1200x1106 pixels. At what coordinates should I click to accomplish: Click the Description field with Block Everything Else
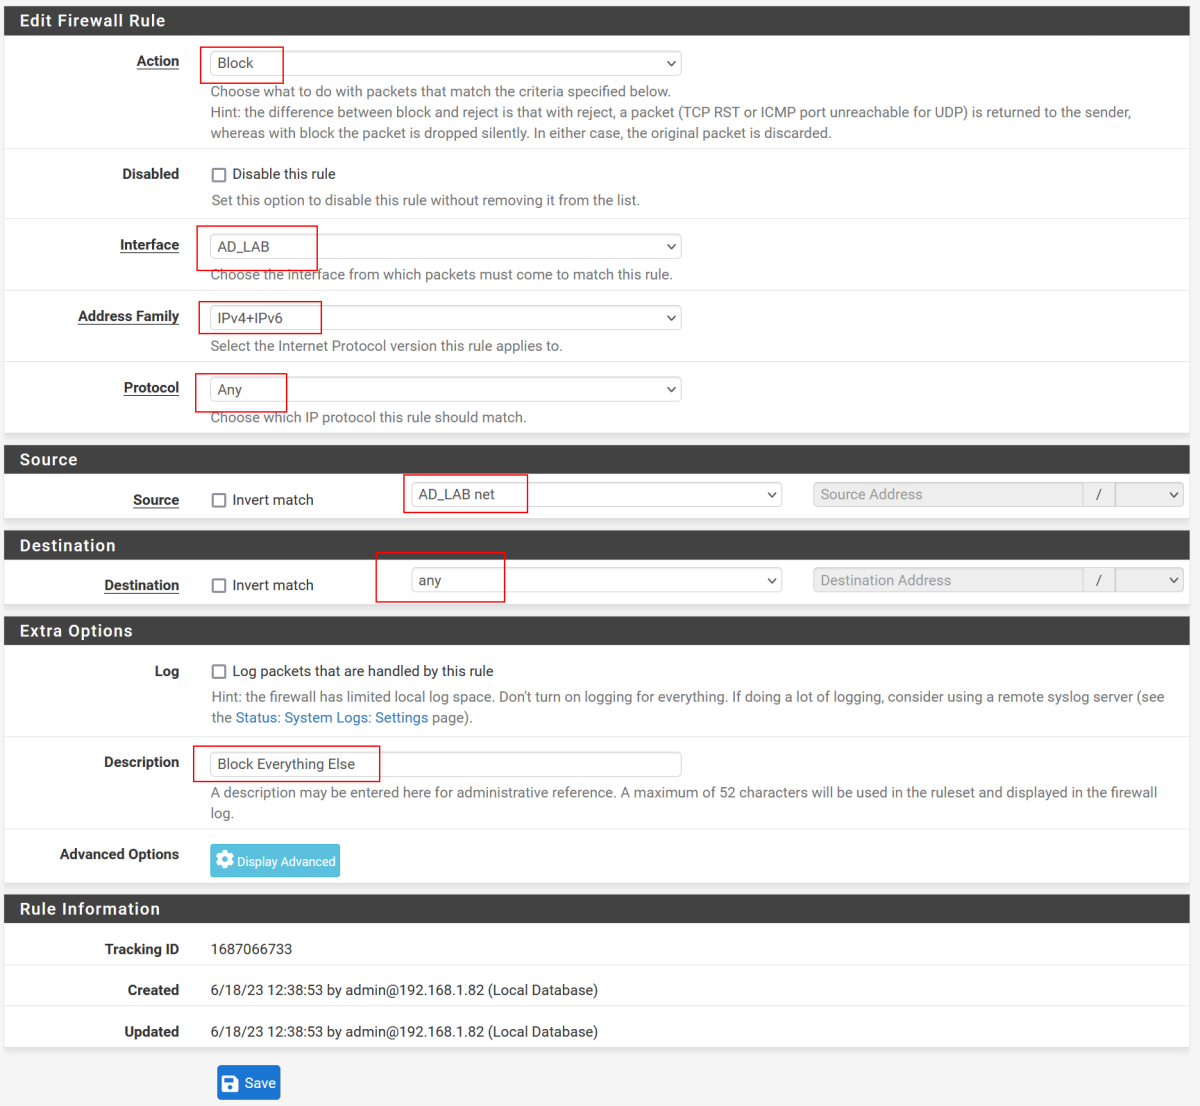point(445,764)
